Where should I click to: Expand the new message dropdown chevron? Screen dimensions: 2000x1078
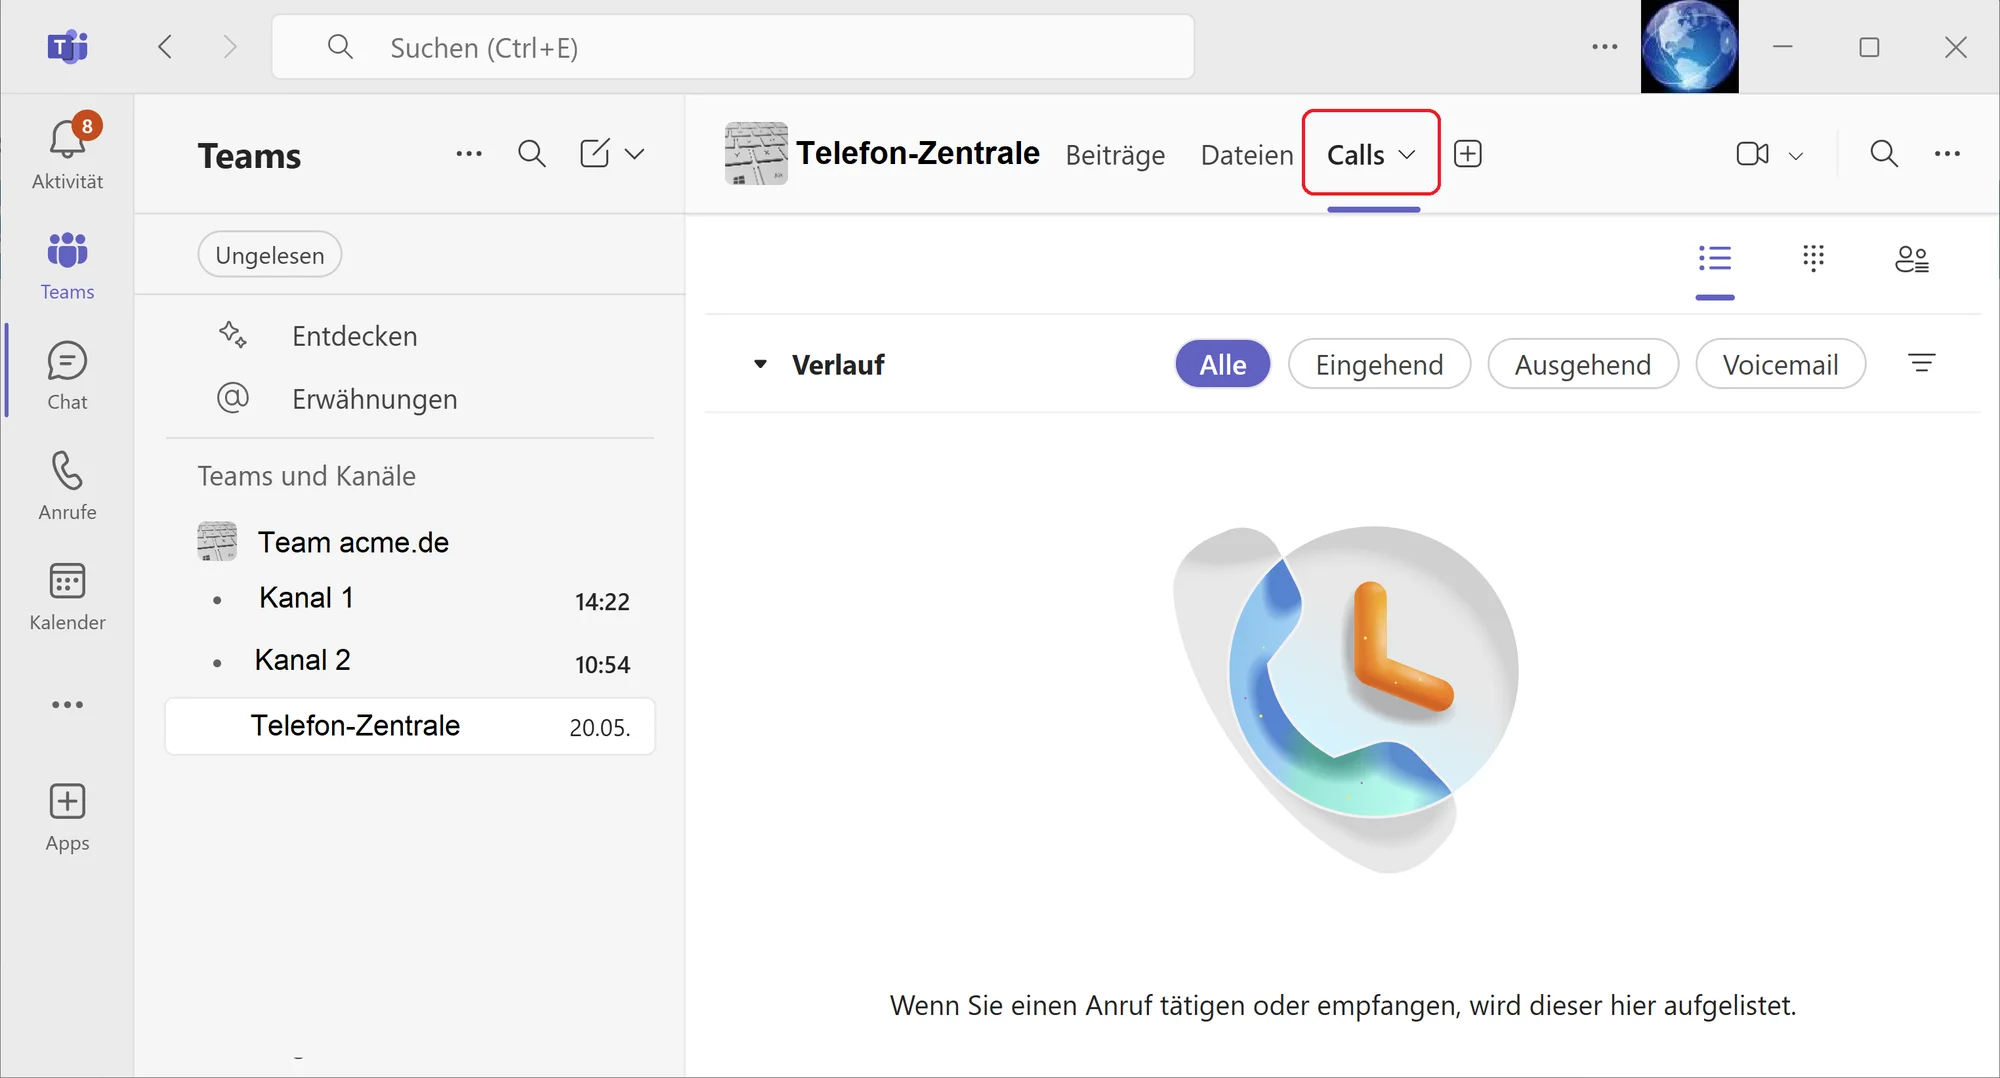[x=634, y=154]
